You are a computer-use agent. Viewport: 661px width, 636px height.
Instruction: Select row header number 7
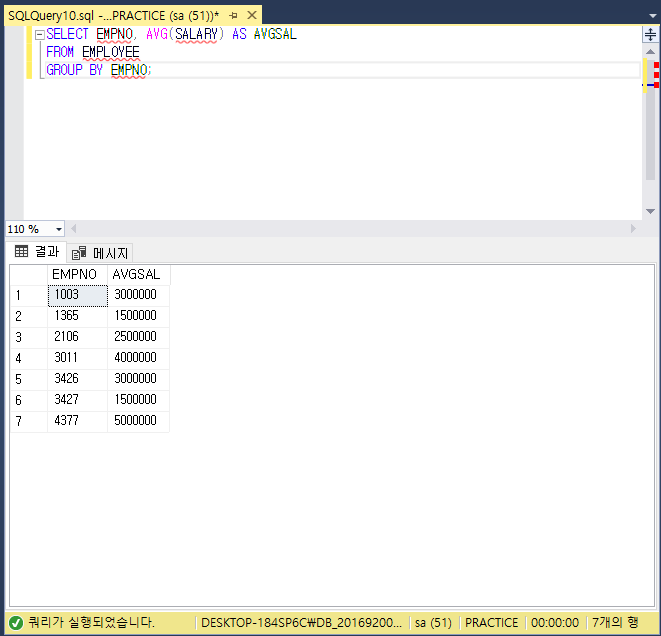[29, 422]
